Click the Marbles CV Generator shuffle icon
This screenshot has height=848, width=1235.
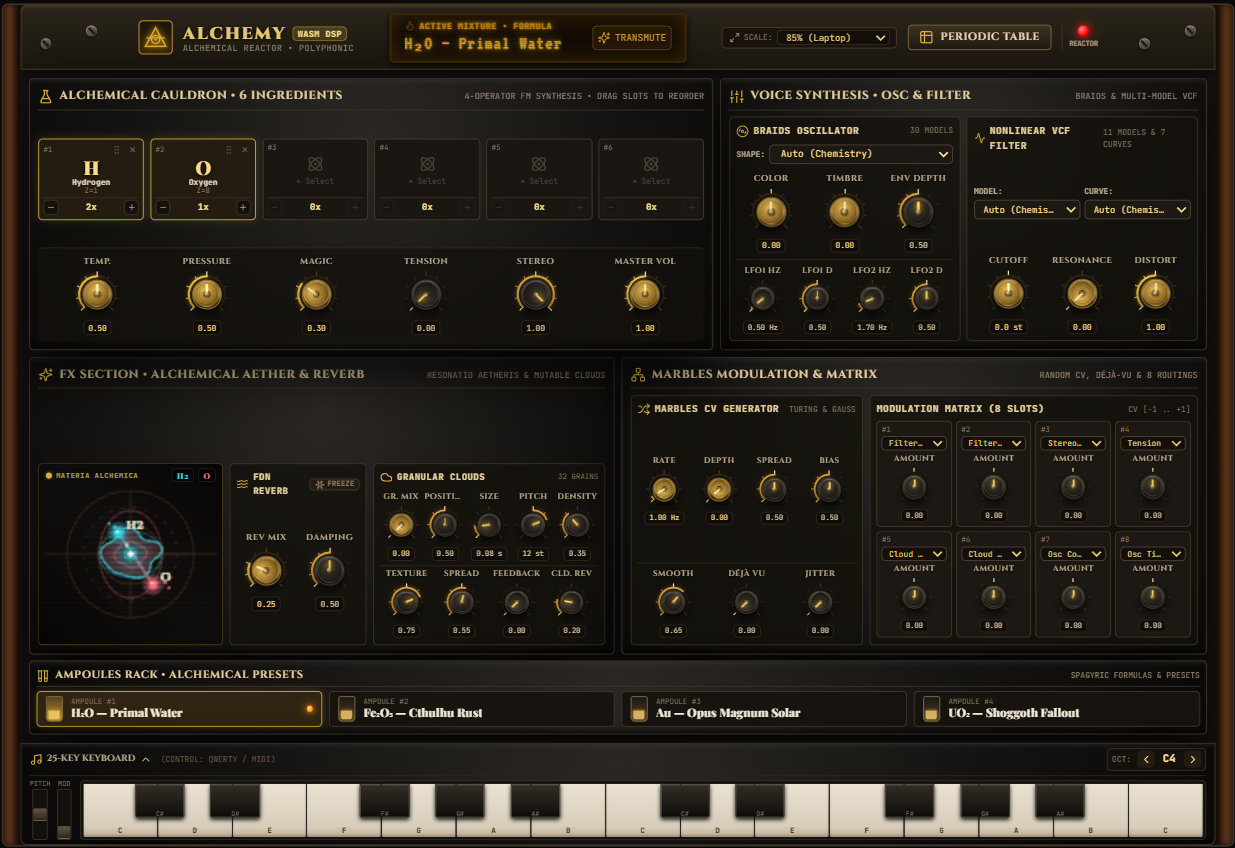point(644,409)
